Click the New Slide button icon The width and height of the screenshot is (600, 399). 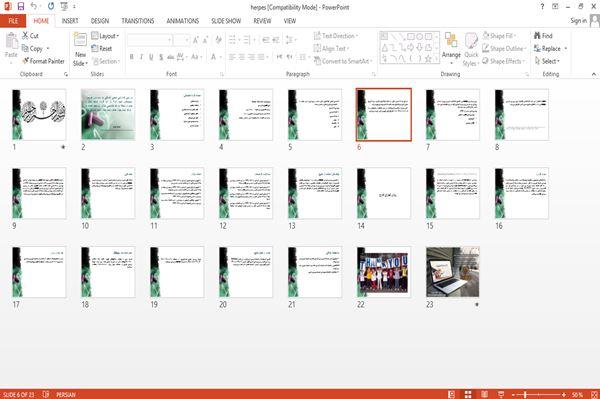[x=80, y=40]
